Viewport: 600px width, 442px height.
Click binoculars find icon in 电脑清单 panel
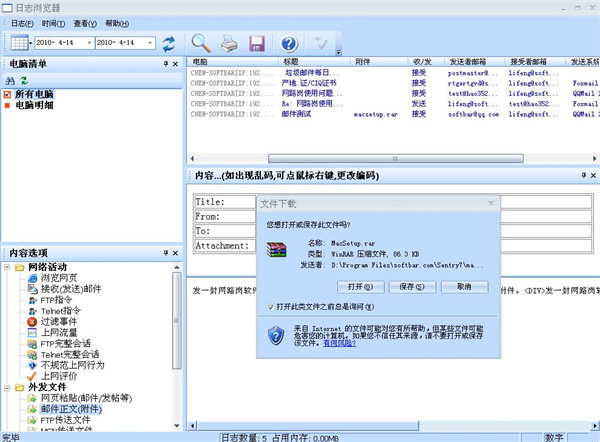click(x=10, y=80)
